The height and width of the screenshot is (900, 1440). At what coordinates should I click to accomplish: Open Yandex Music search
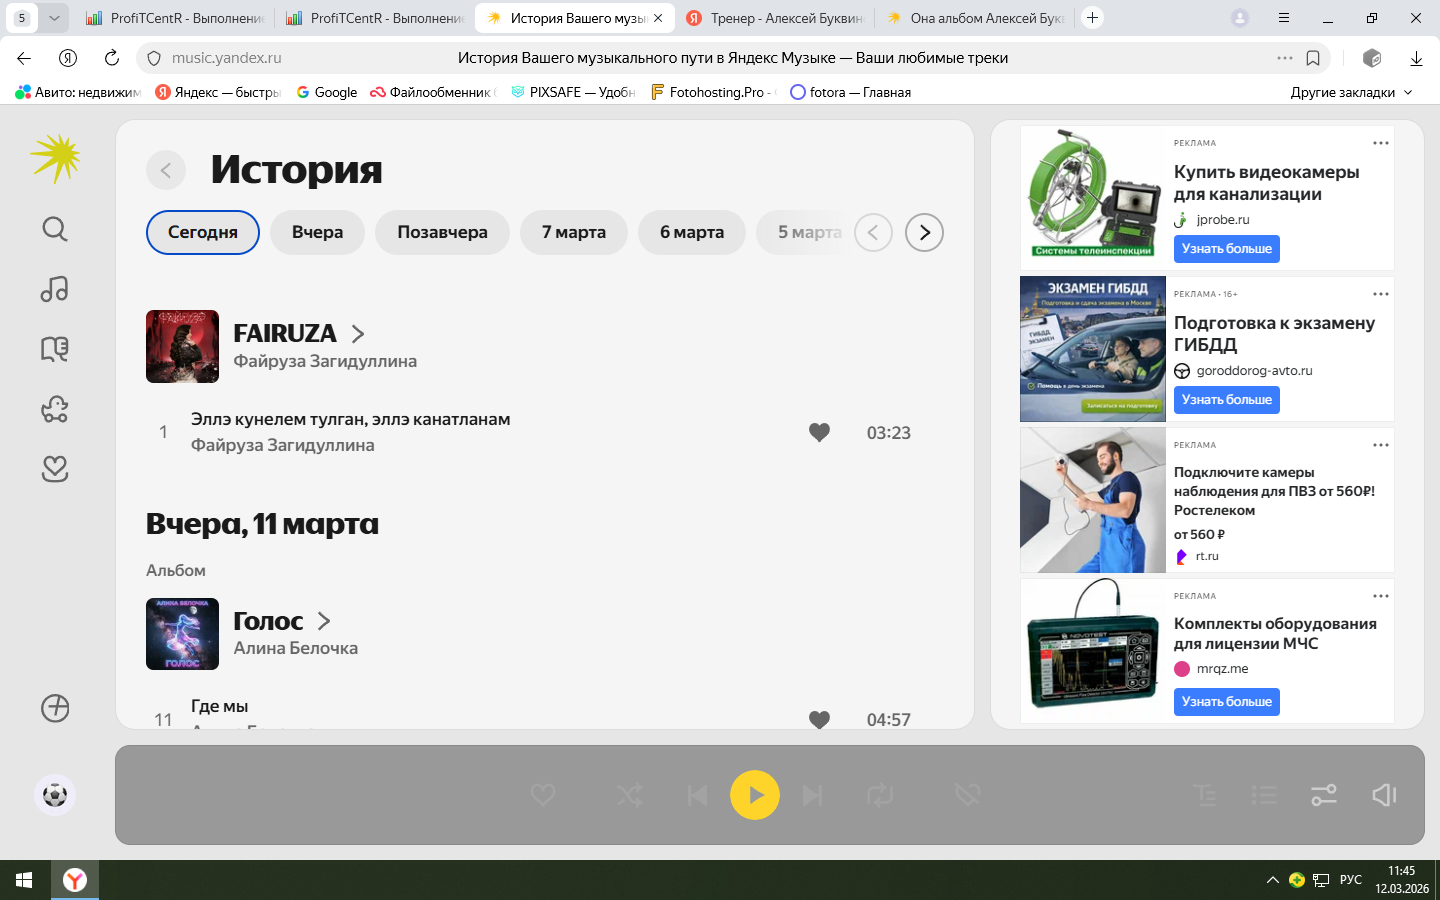pos(55,229)
